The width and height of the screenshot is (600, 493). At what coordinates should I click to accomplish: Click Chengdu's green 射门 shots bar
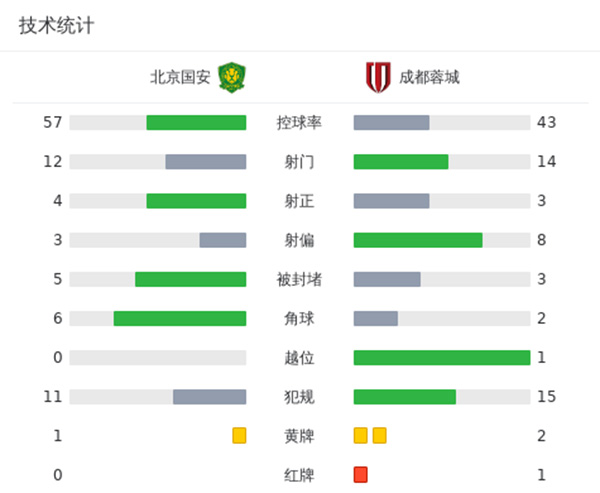point(401,162)
